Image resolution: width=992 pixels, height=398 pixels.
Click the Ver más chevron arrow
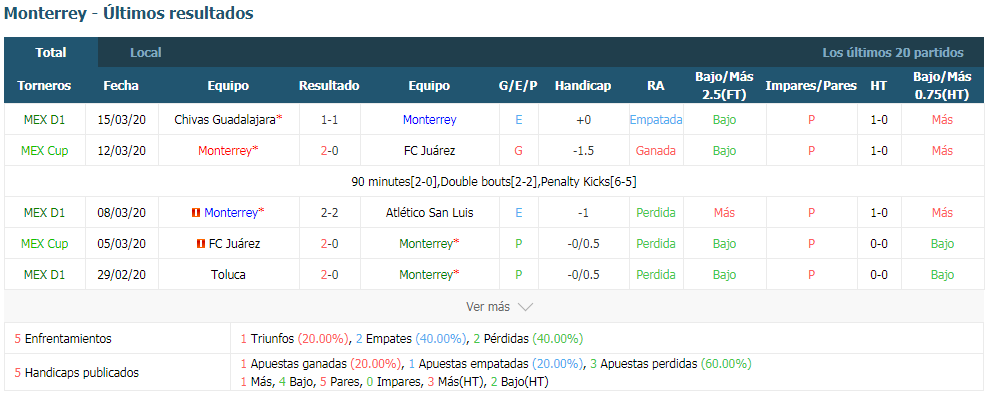[525, 307]
